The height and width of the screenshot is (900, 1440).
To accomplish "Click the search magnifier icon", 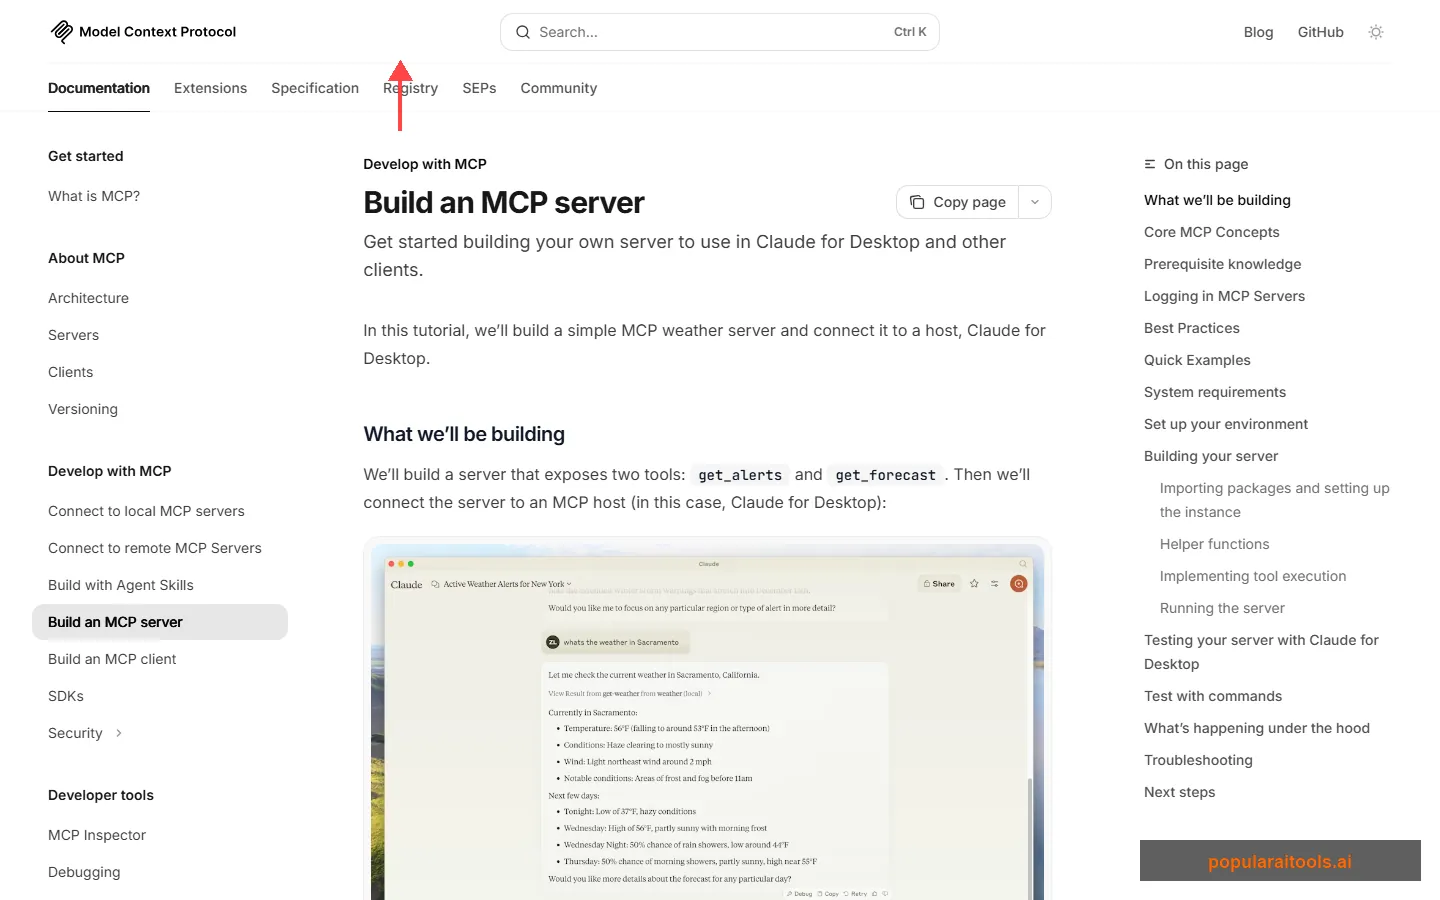I will coord(522,31).
